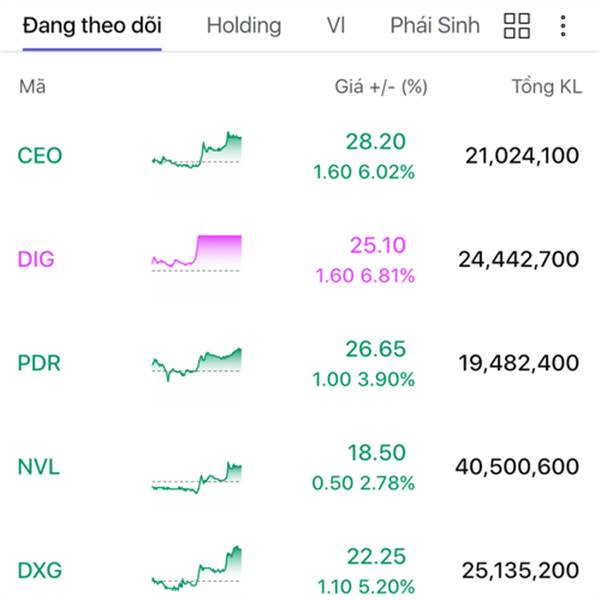Open the NVL sparkline chart
The width and height of the screenshot is (600, 600).
[197, 477]
